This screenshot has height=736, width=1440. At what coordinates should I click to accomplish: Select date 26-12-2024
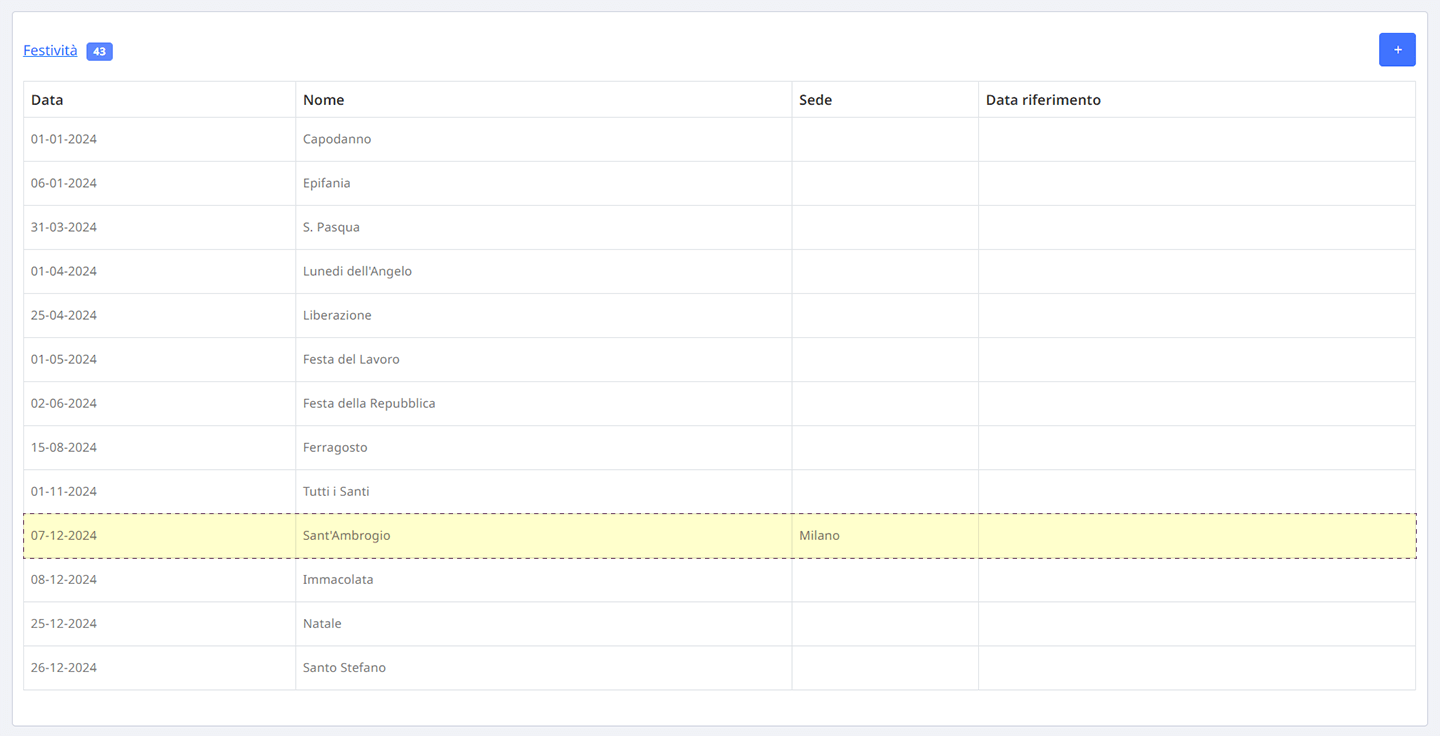(64, 667)
